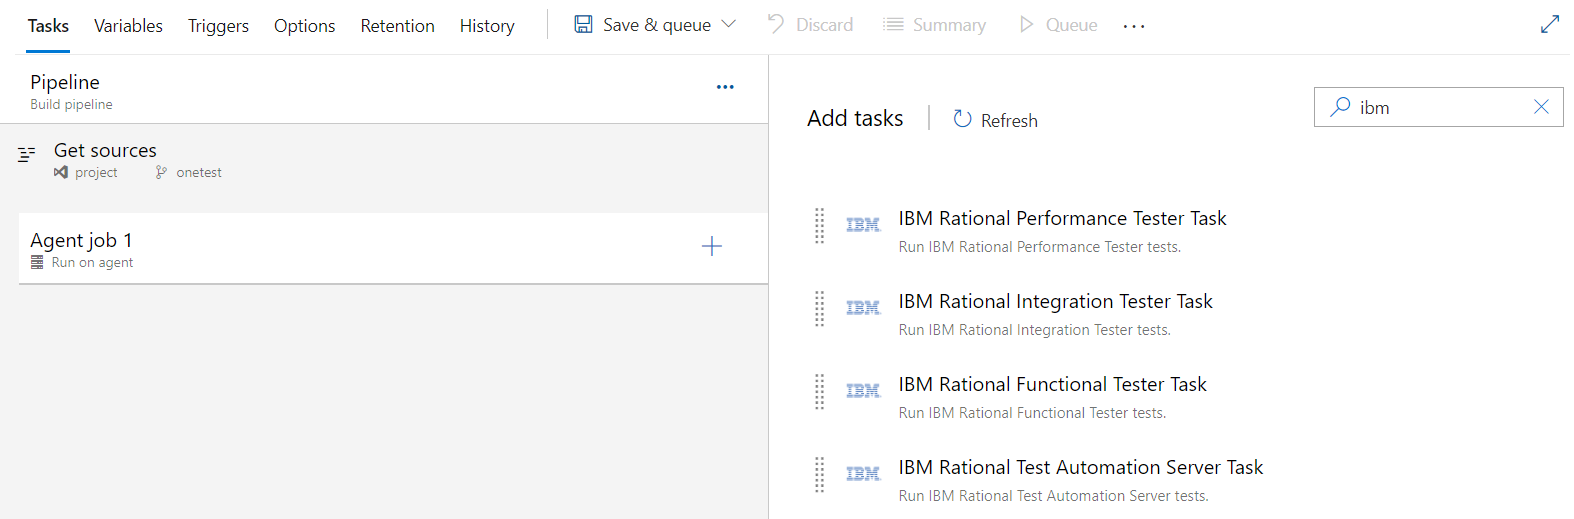Select IBM Rational Performance Tester Task
Screen dimensions: 1574x519
click(1062, 218)
